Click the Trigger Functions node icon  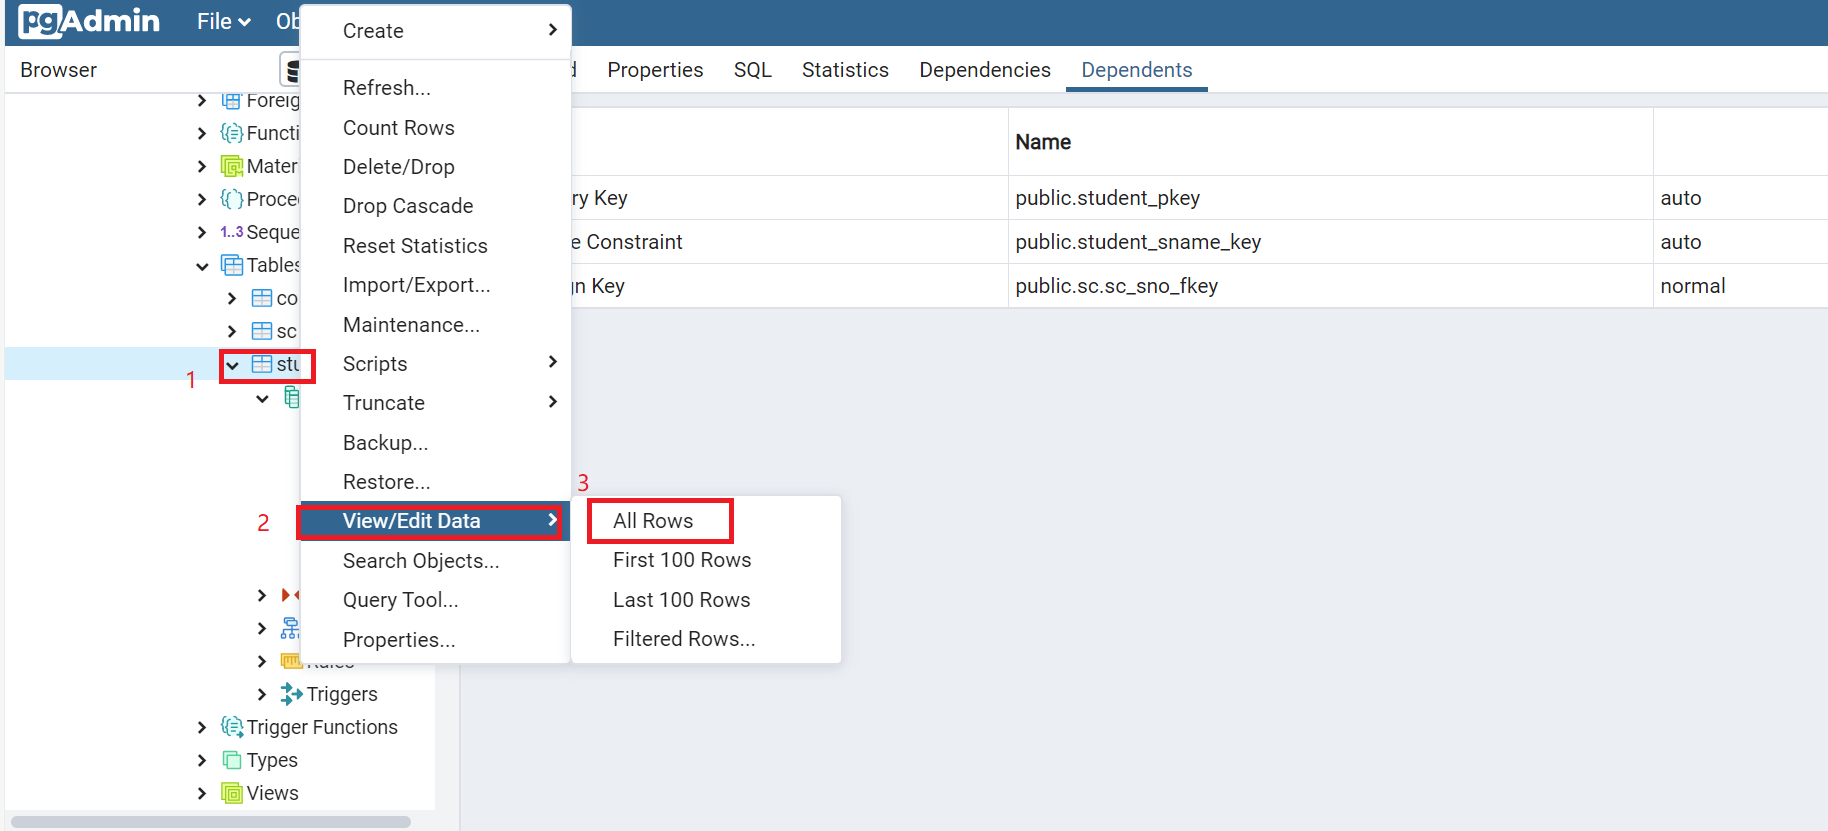[x=231, y=727]
